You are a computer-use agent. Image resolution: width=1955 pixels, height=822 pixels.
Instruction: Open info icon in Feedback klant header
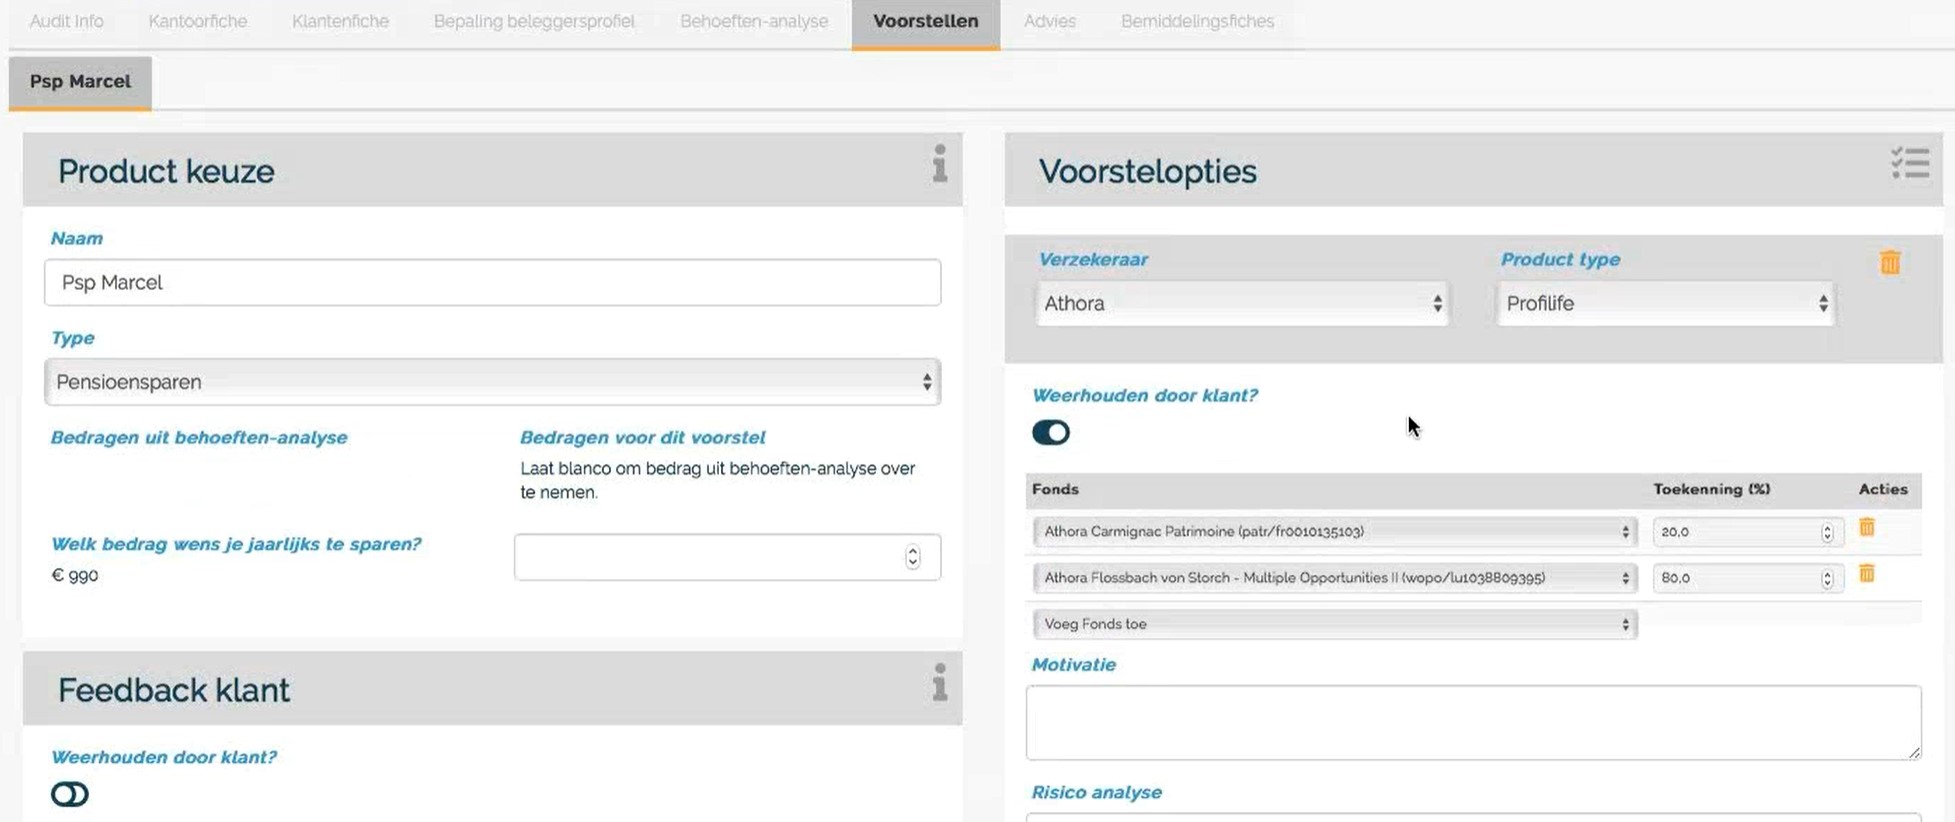[939, 682]
